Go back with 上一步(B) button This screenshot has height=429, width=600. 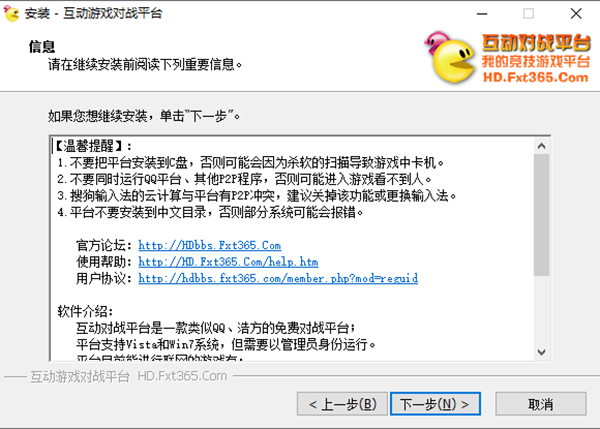tap(342, 404)
